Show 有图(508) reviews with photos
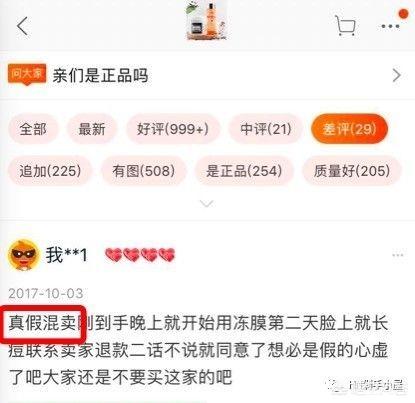The image size is (415, 403). pos(143,171)
